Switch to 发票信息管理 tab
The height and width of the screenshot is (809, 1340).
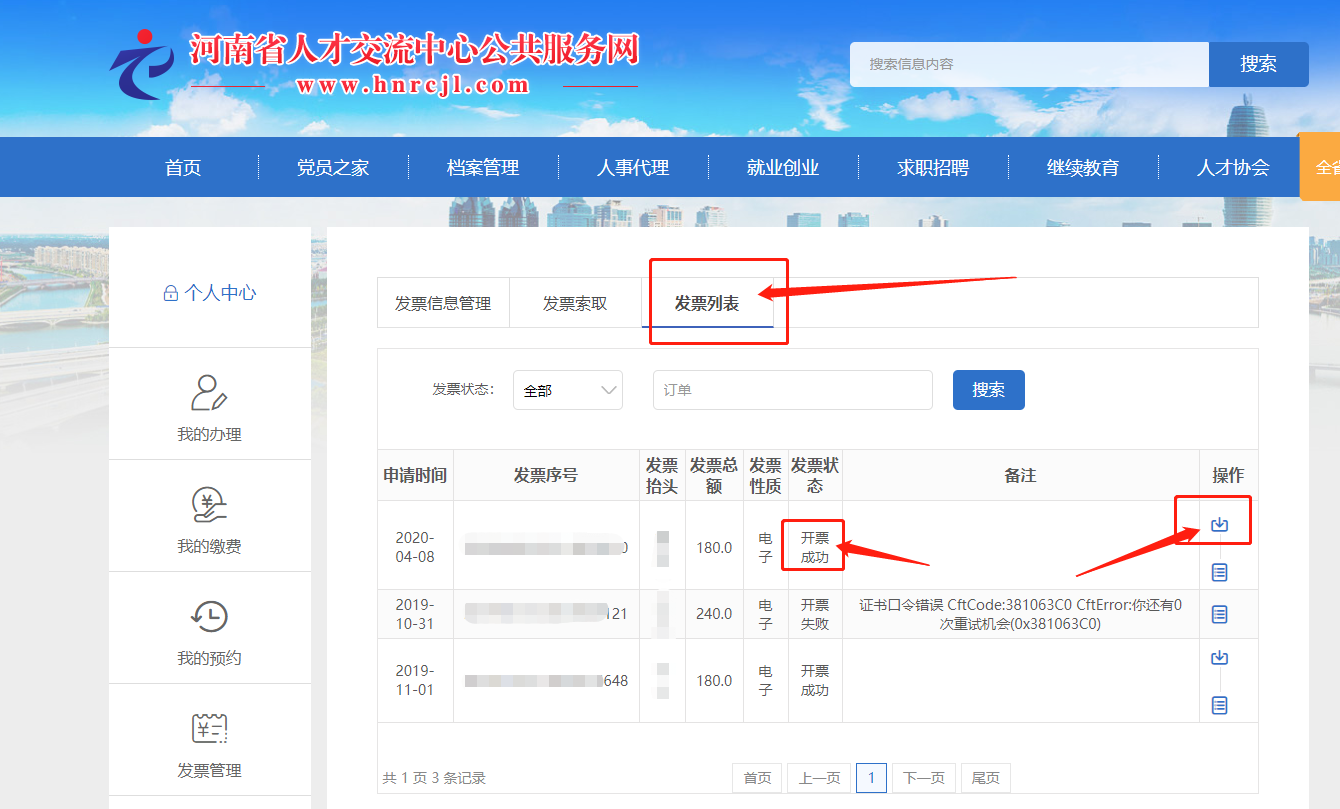(443, 303)
